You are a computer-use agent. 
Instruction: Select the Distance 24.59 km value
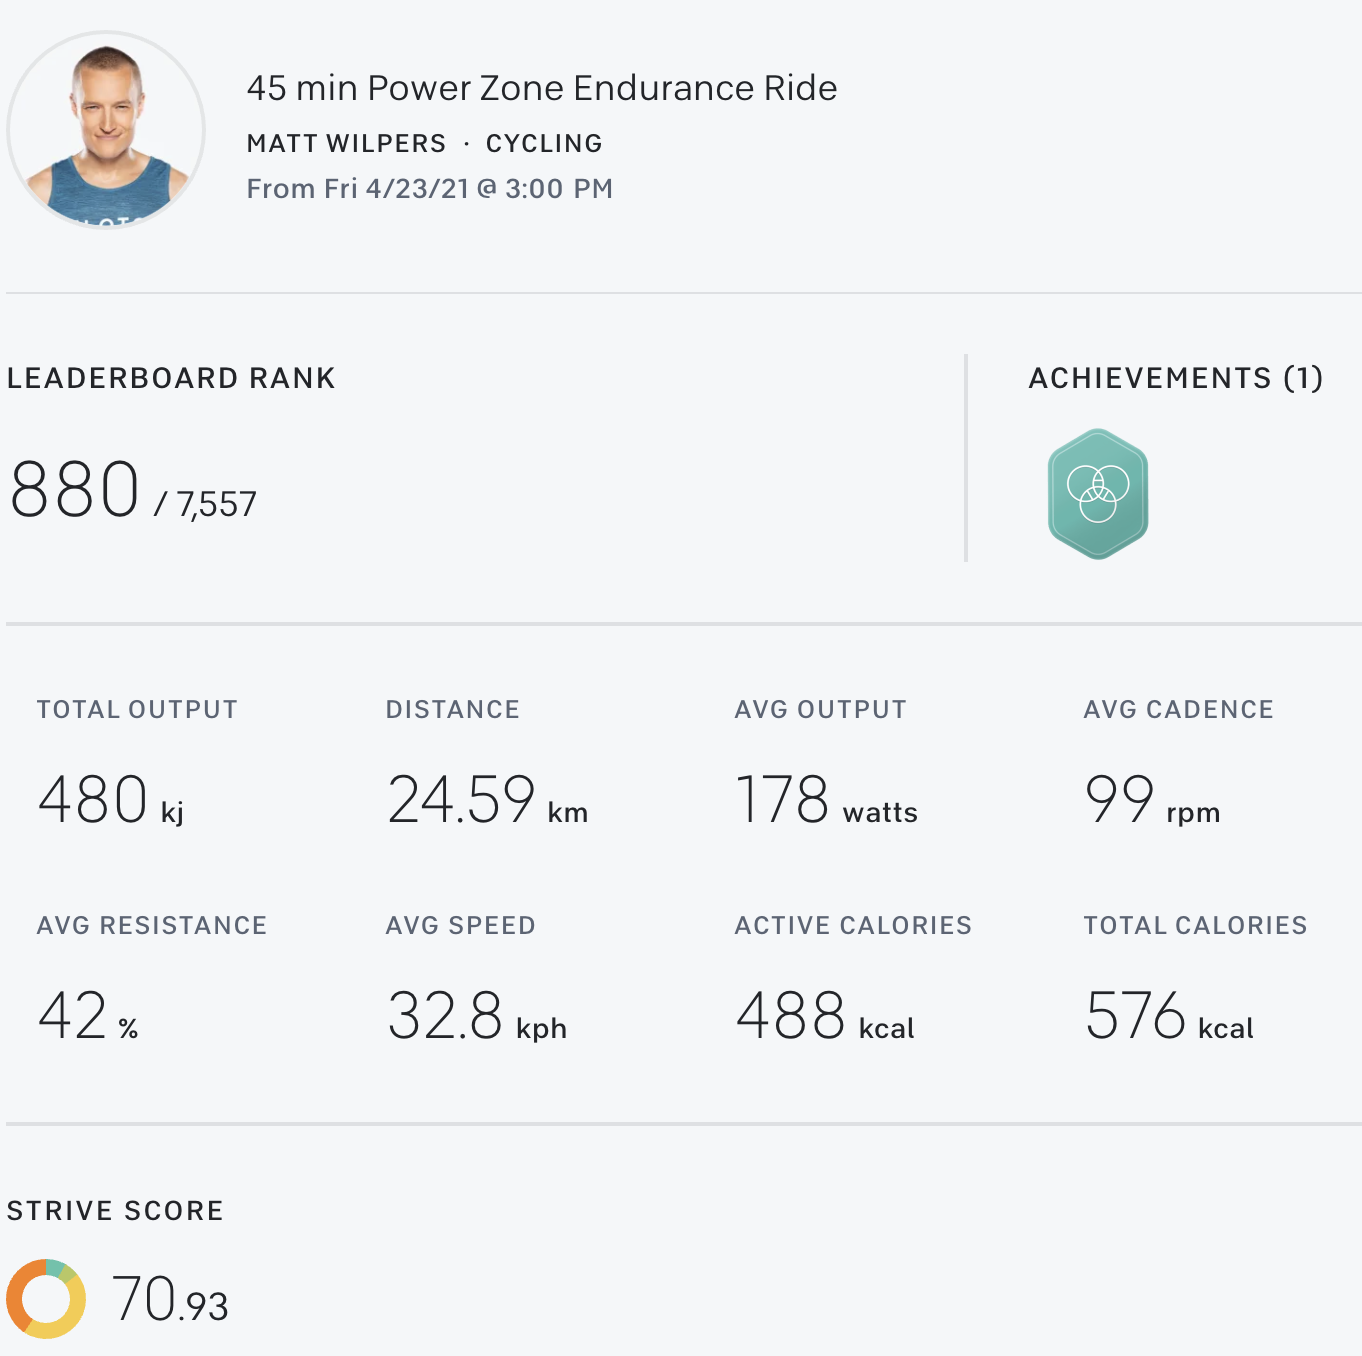pyautogui.click(x=487, y=801)
